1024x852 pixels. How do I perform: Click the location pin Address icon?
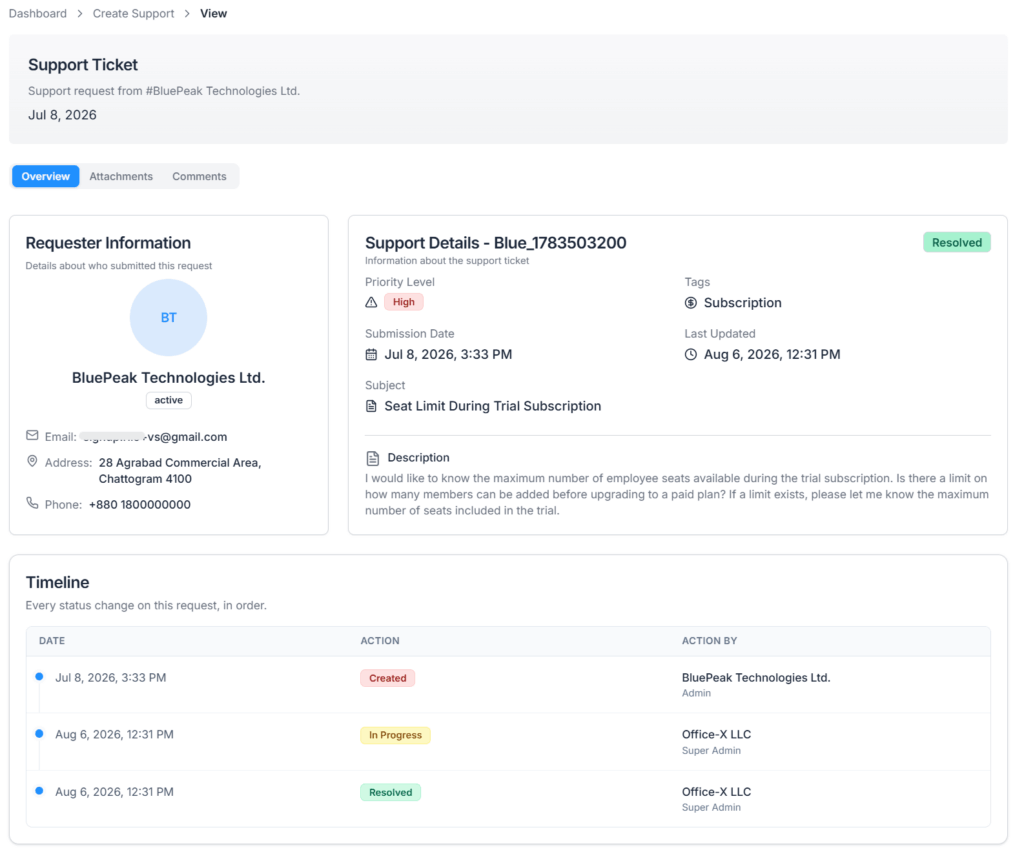pyautogui.click(x=32, y=461)
